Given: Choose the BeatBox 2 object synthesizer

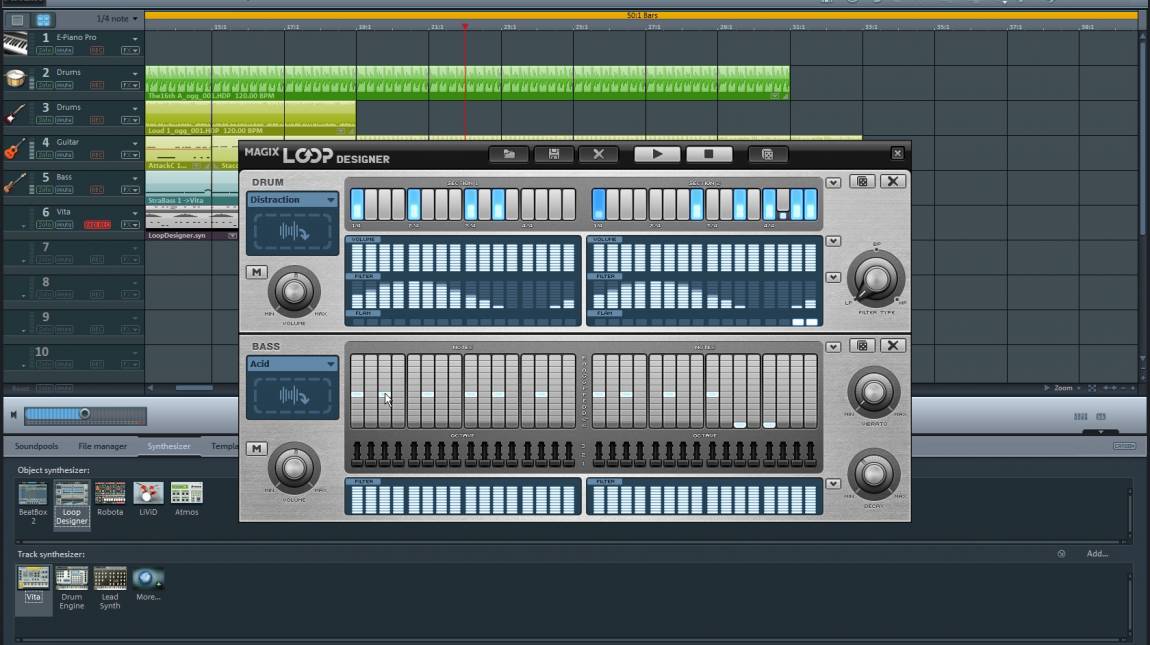Looking at the screenshot, I should coord(33,503).
